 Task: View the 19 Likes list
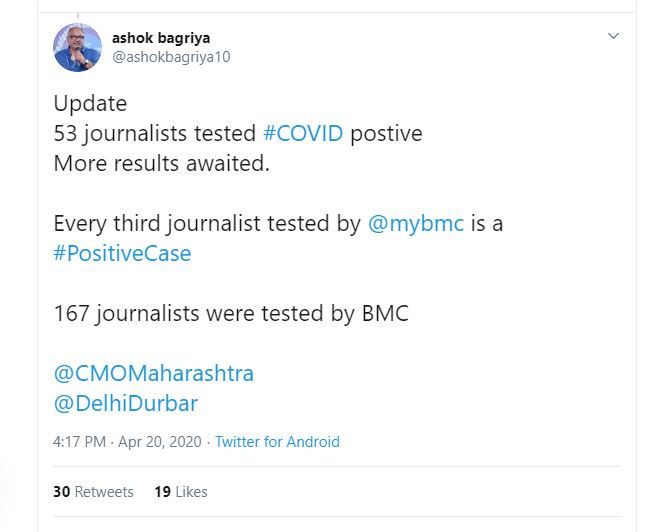pyautogui.click(x=181, y=491)
